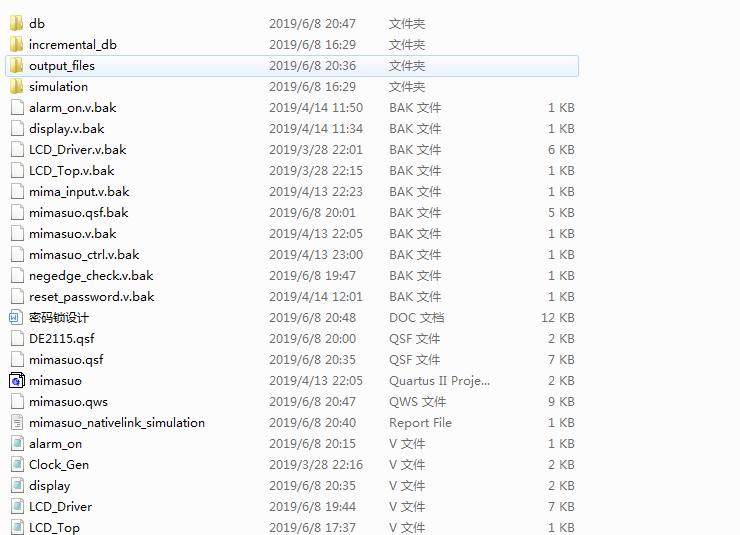This screenshot has height=535, width=740.
Task: Click the reset_password.v.bak file icon
Action: [17, 296]
